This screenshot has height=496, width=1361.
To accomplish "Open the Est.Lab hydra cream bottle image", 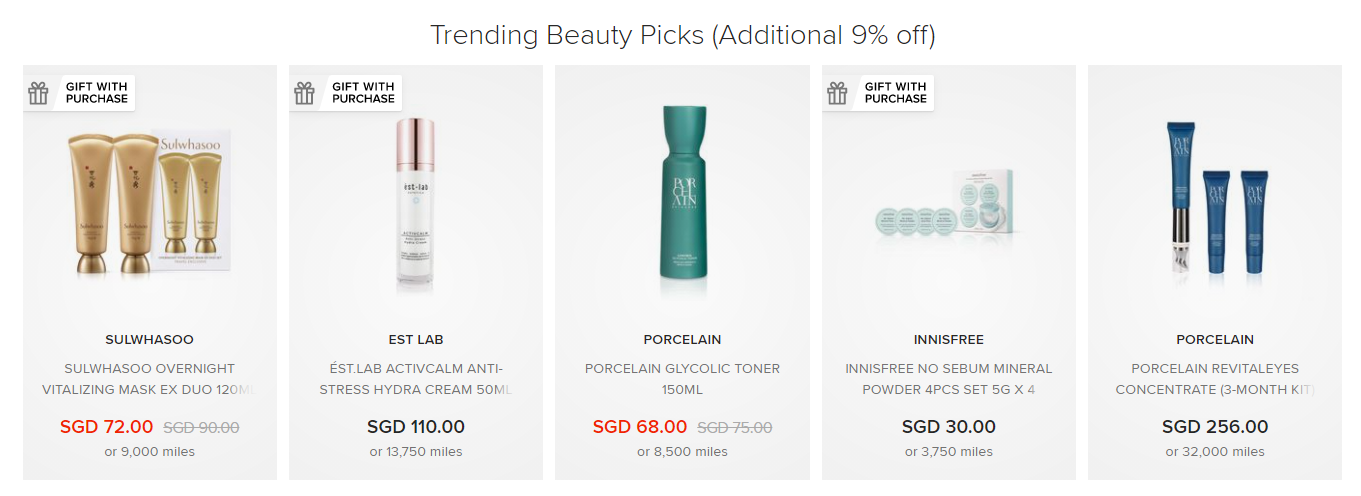I will [415, 199].
